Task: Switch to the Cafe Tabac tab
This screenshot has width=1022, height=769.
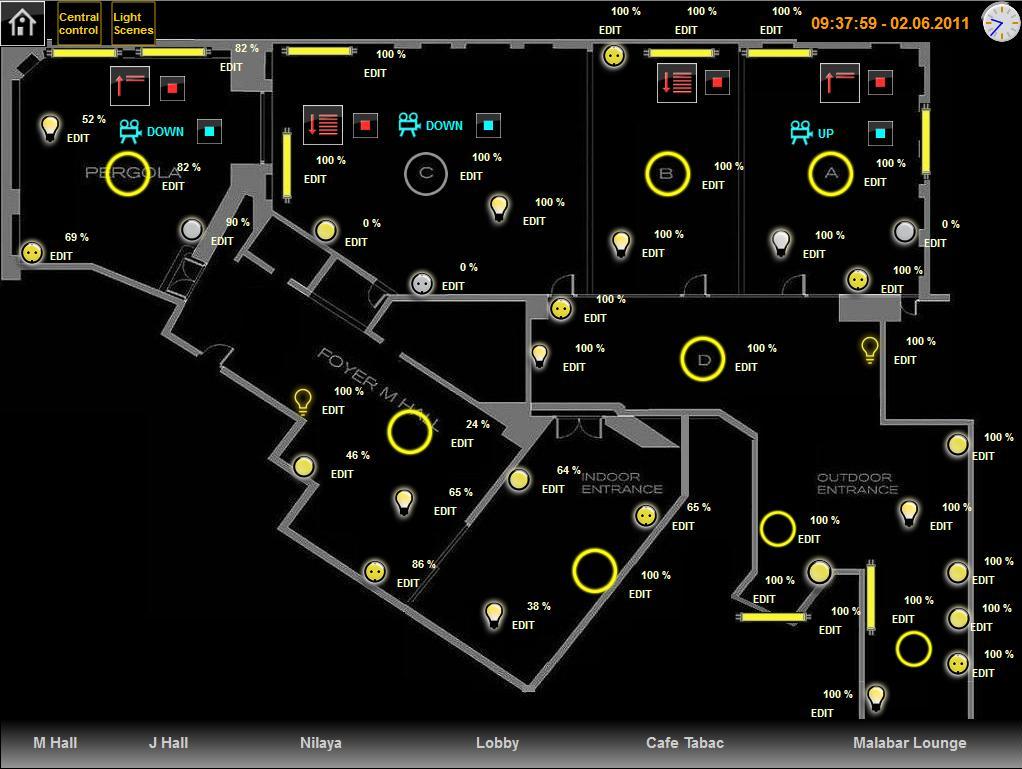Action: [x=684, y=743]
